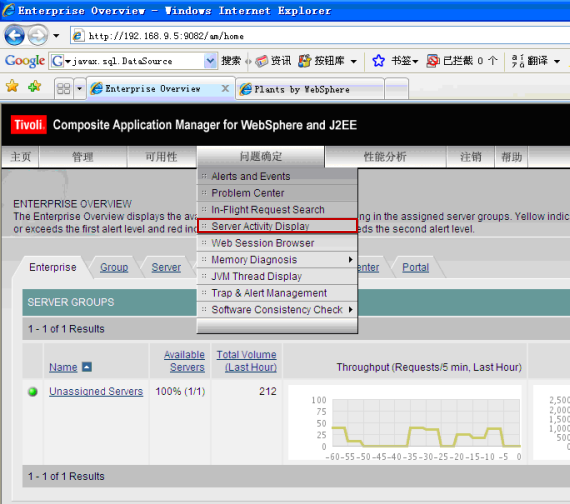Click the 主页 home menu item
570x504 pixels.
[x=20, y=157]
